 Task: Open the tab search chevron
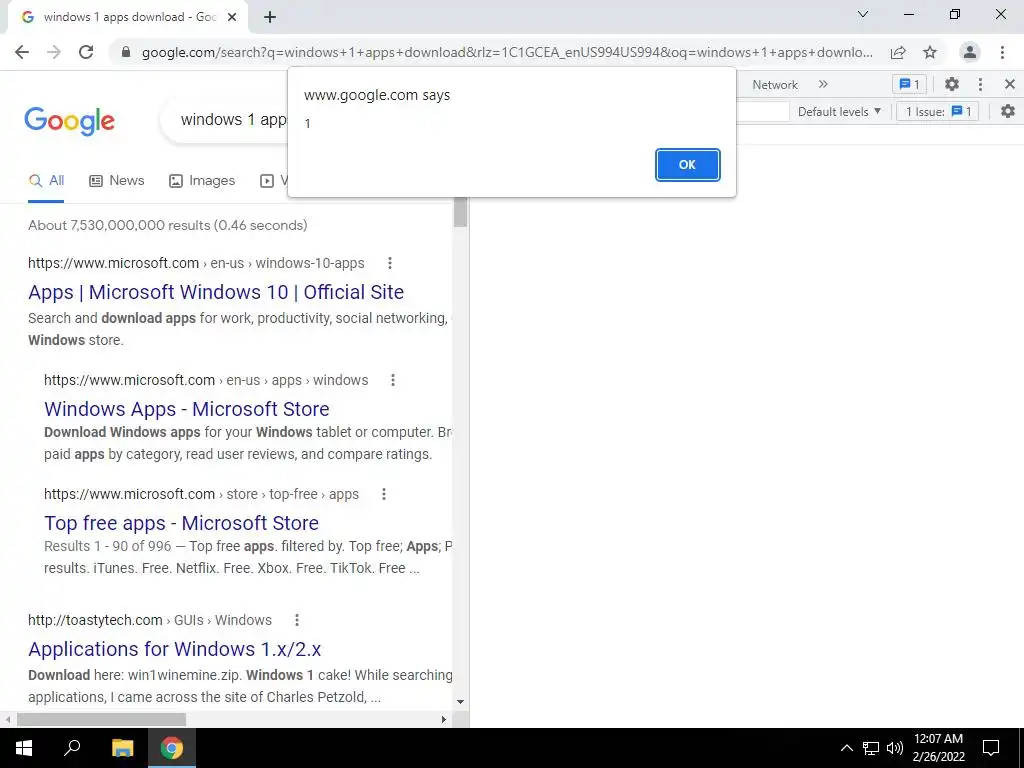pos(863,14)
